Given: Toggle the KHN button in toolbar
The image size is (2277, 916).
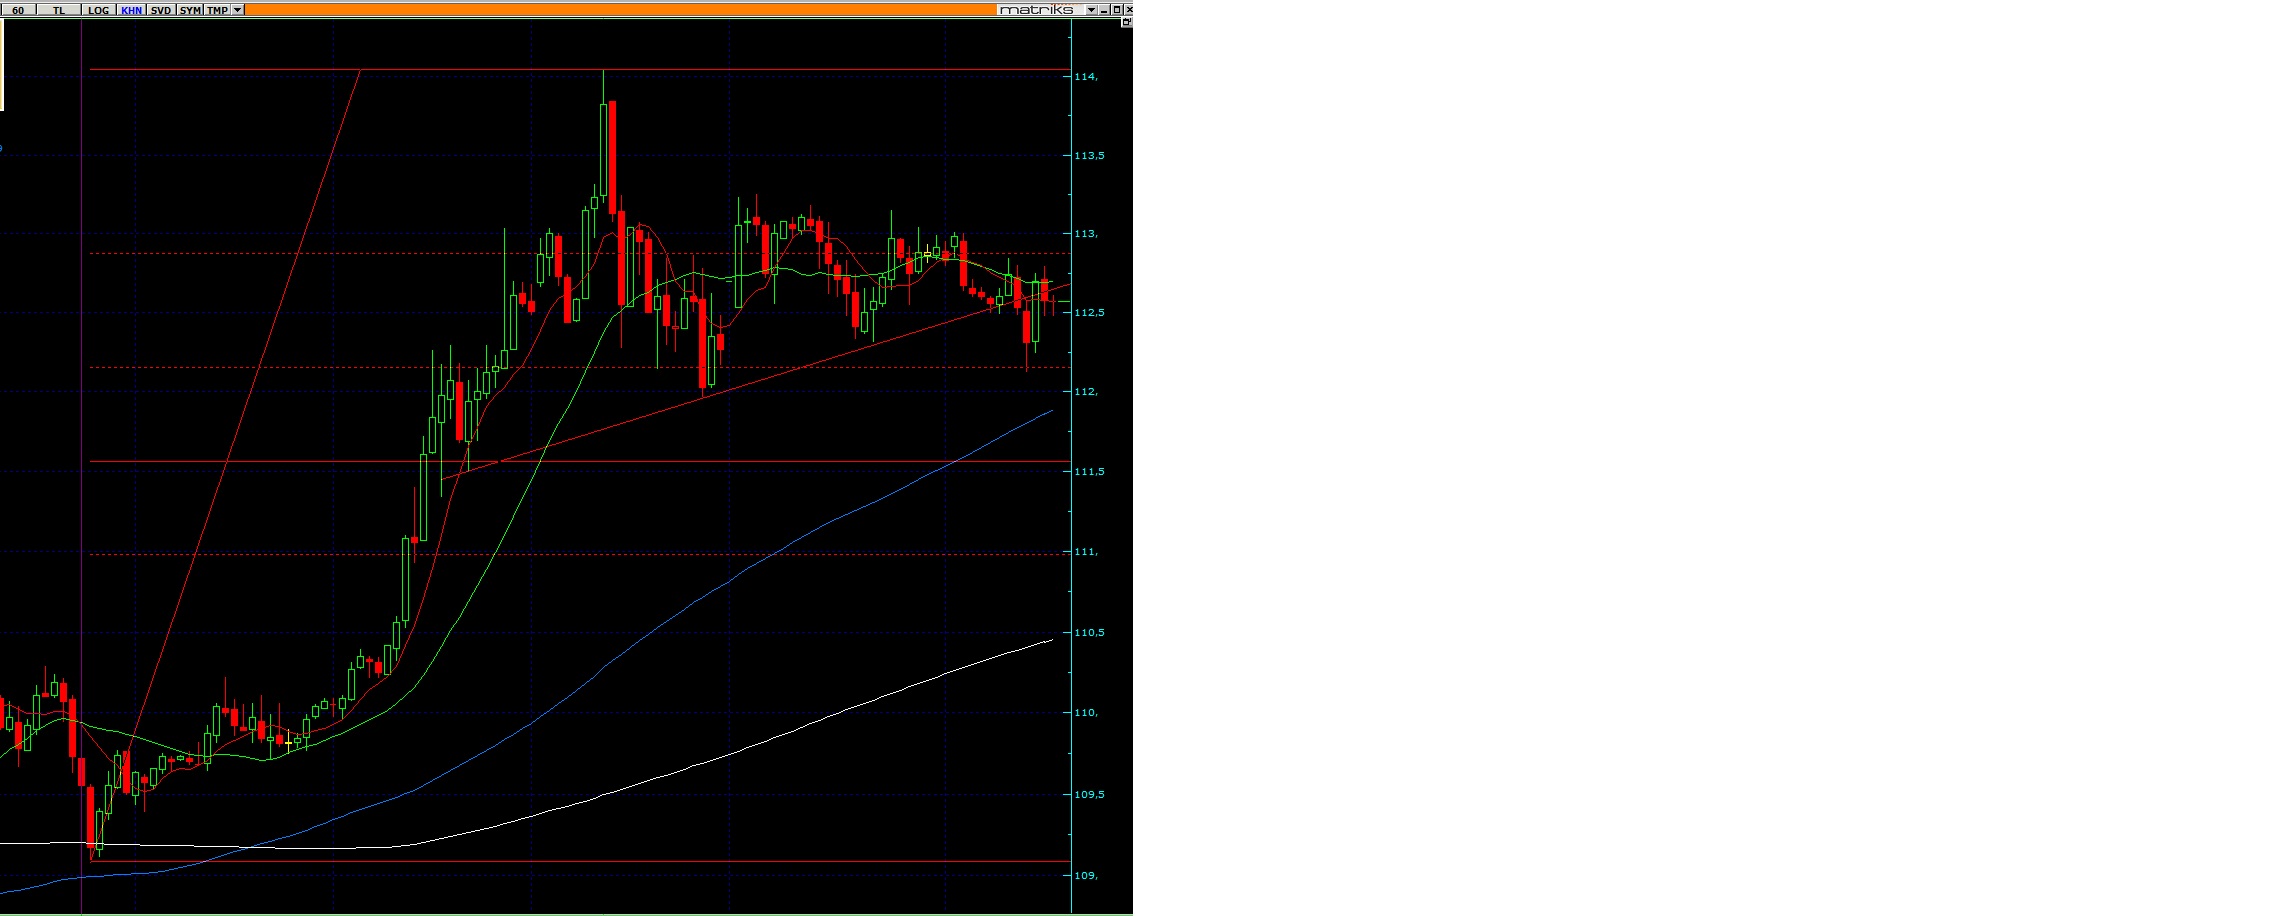Looking at the screenshot, I should click(x=131, y=10).
